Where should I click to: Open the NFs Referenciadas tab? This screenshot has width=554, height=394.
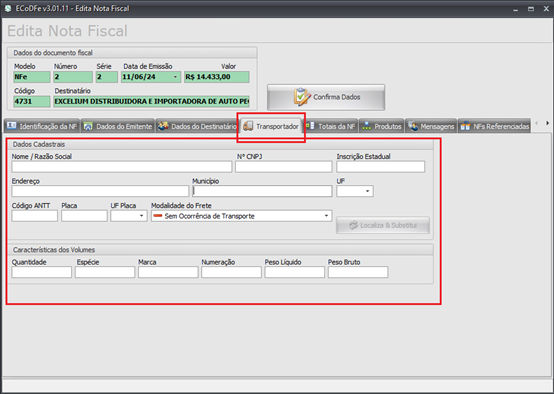(x=495, y=126)
